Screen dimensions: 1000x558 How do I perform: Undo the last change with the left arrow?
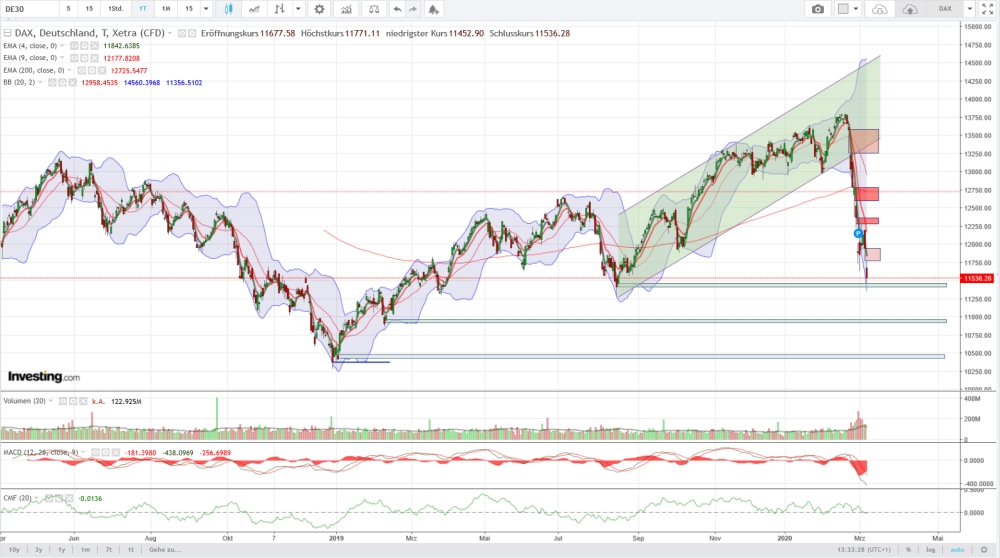tap(397, 9)
